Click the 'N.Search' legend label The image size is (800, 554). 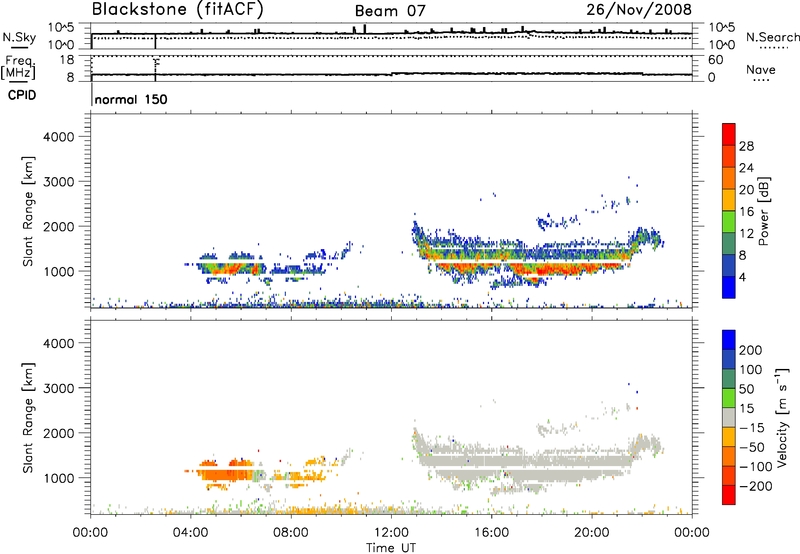(x=773, y=37)
